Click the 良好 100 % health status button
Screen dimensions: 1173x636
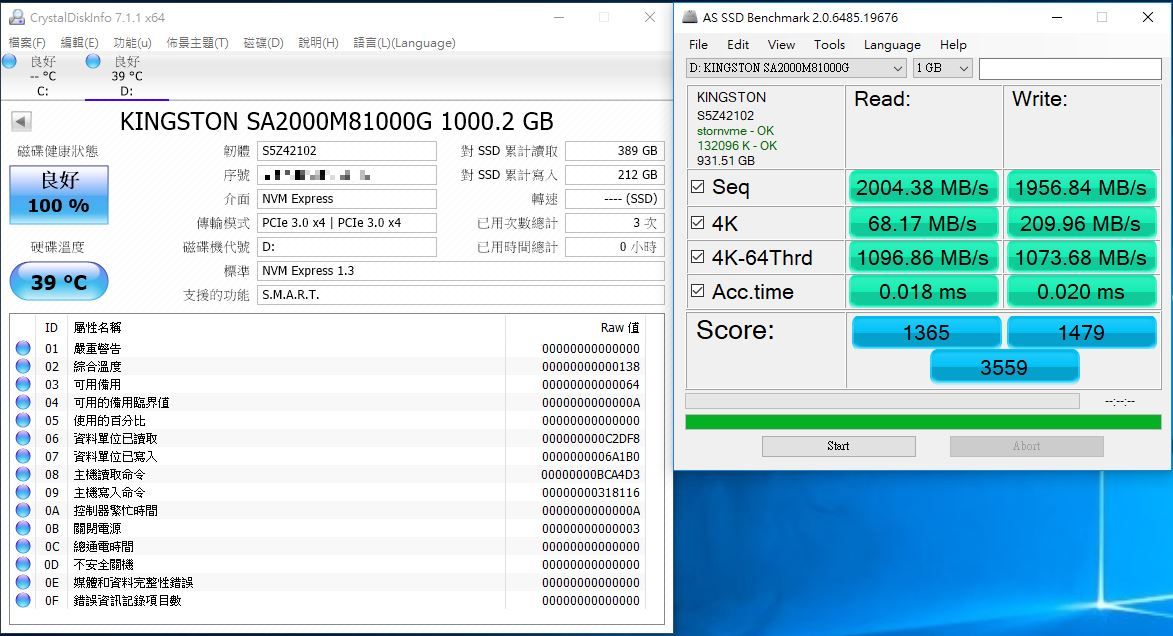coord(59,195)
